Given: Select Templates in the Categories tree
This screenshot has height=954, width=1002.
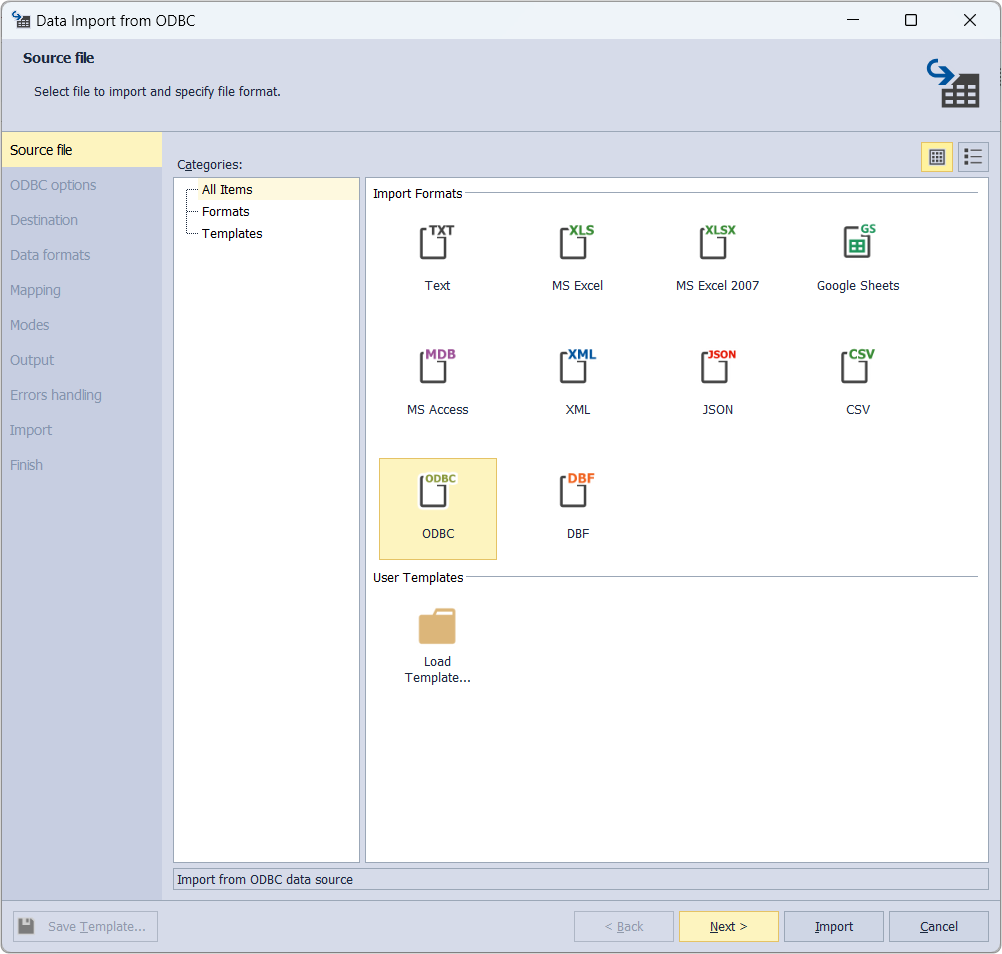Looking at the screenshot, I should tap(232, 233).
